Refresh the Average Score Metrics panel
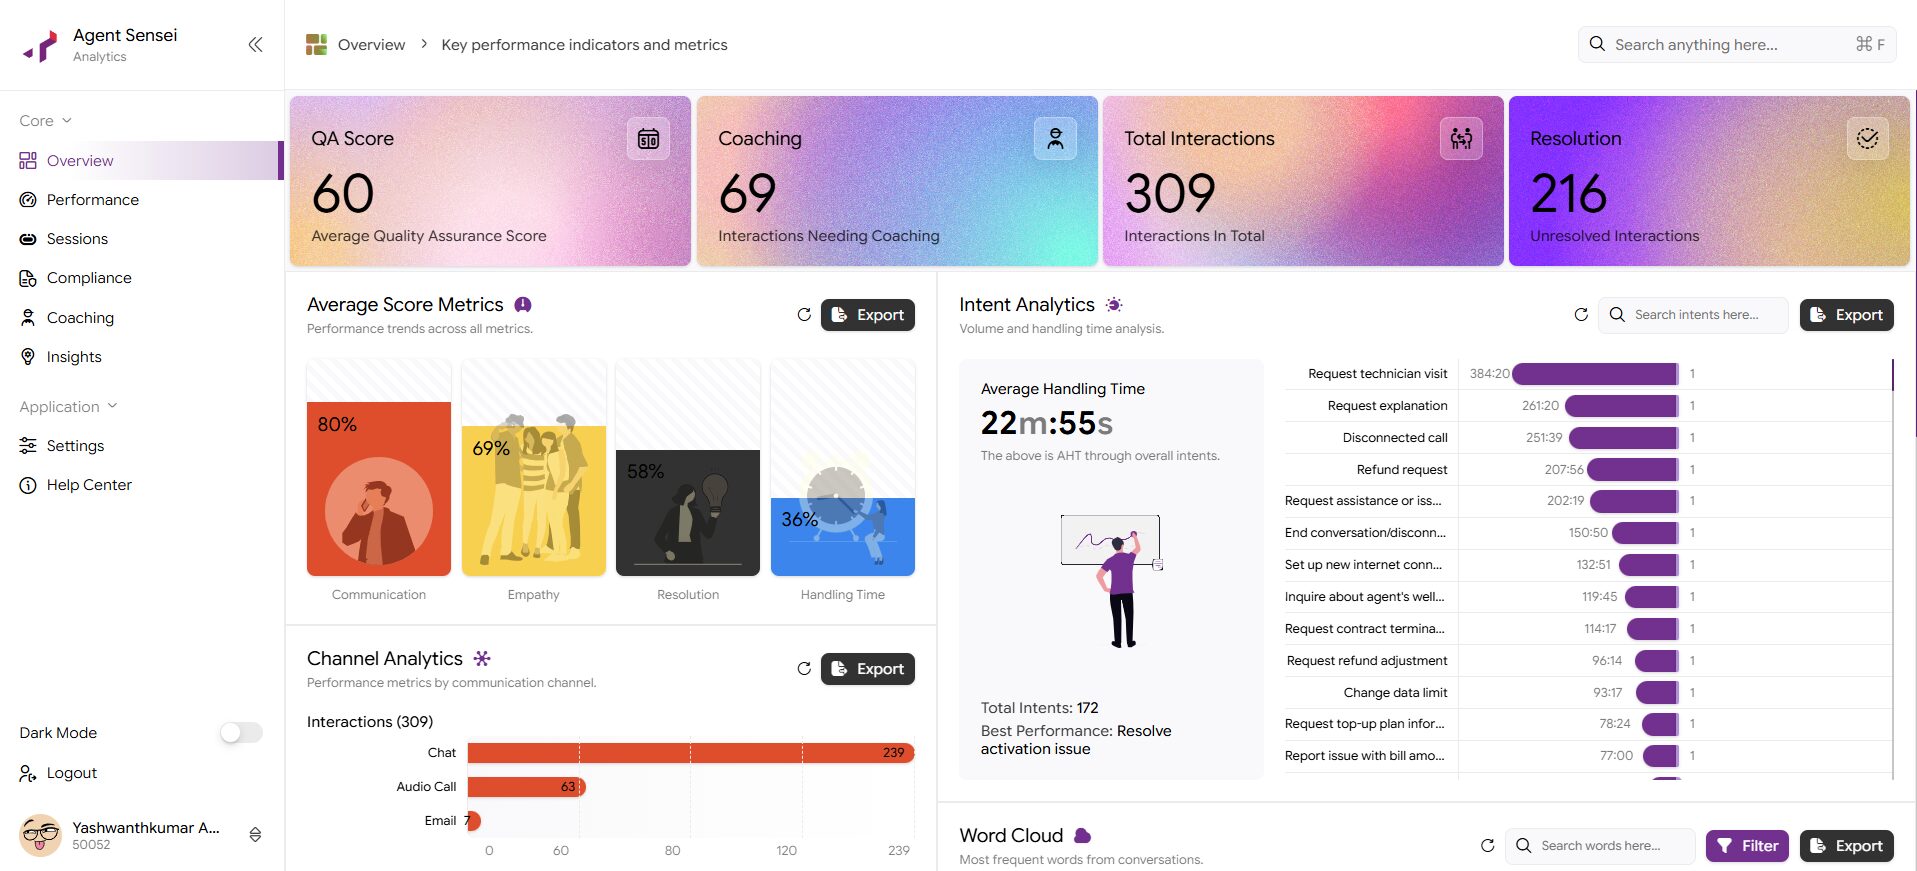The width and height of the screenshot is (1917, 871). coord(804,315)
